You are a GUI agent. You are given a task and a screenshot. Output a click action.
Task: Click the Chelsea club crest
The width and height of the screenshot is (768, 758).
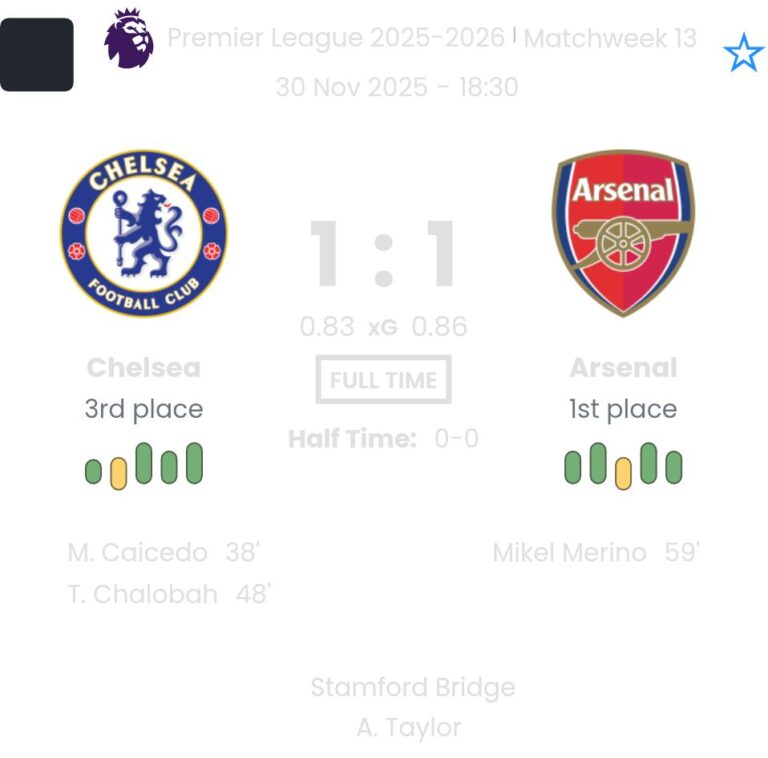tap(144, 233)
